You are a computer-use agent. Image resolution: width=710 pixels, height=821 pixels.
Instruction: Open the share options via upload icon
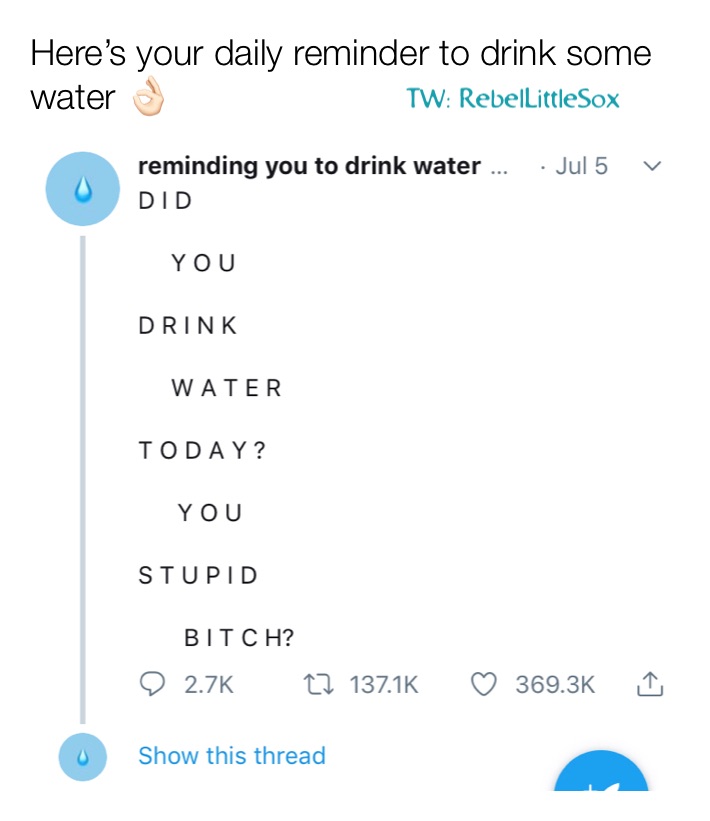pos(651,684)
